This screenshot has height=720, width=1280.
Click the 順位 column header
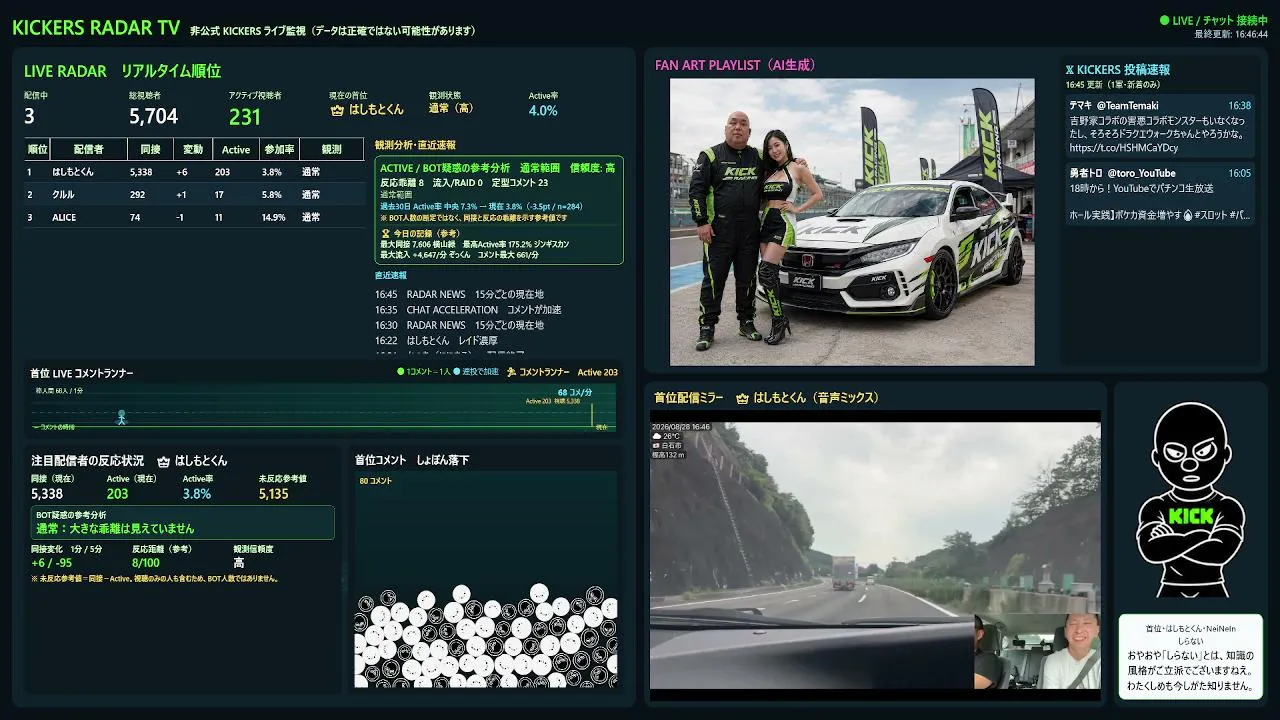37,149
